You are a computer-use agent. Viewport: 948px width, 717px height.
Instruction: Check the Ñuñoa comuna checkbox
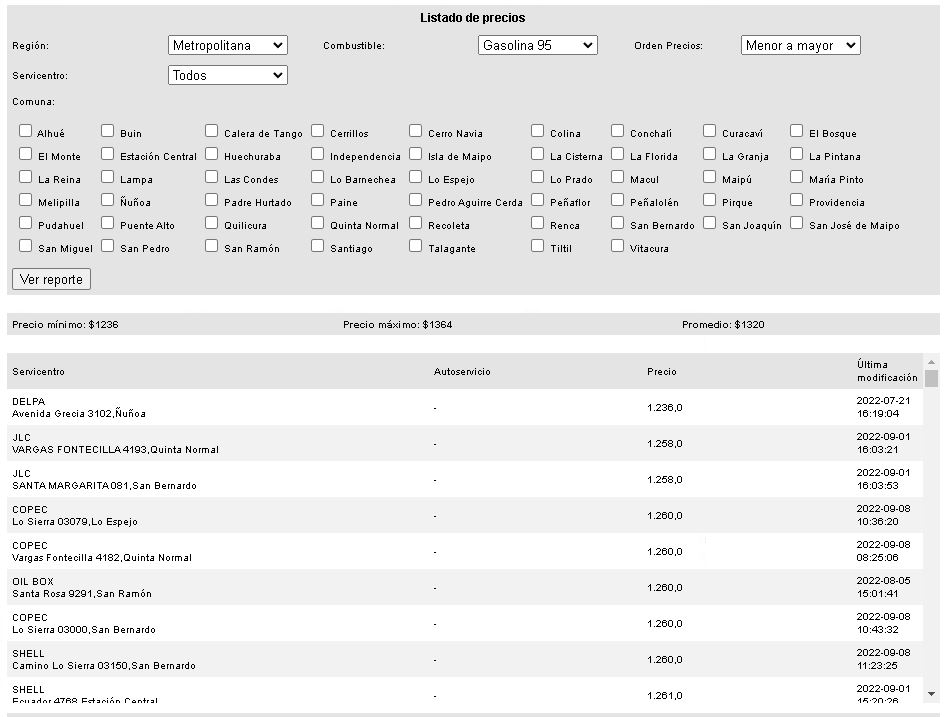pos(108,200)
